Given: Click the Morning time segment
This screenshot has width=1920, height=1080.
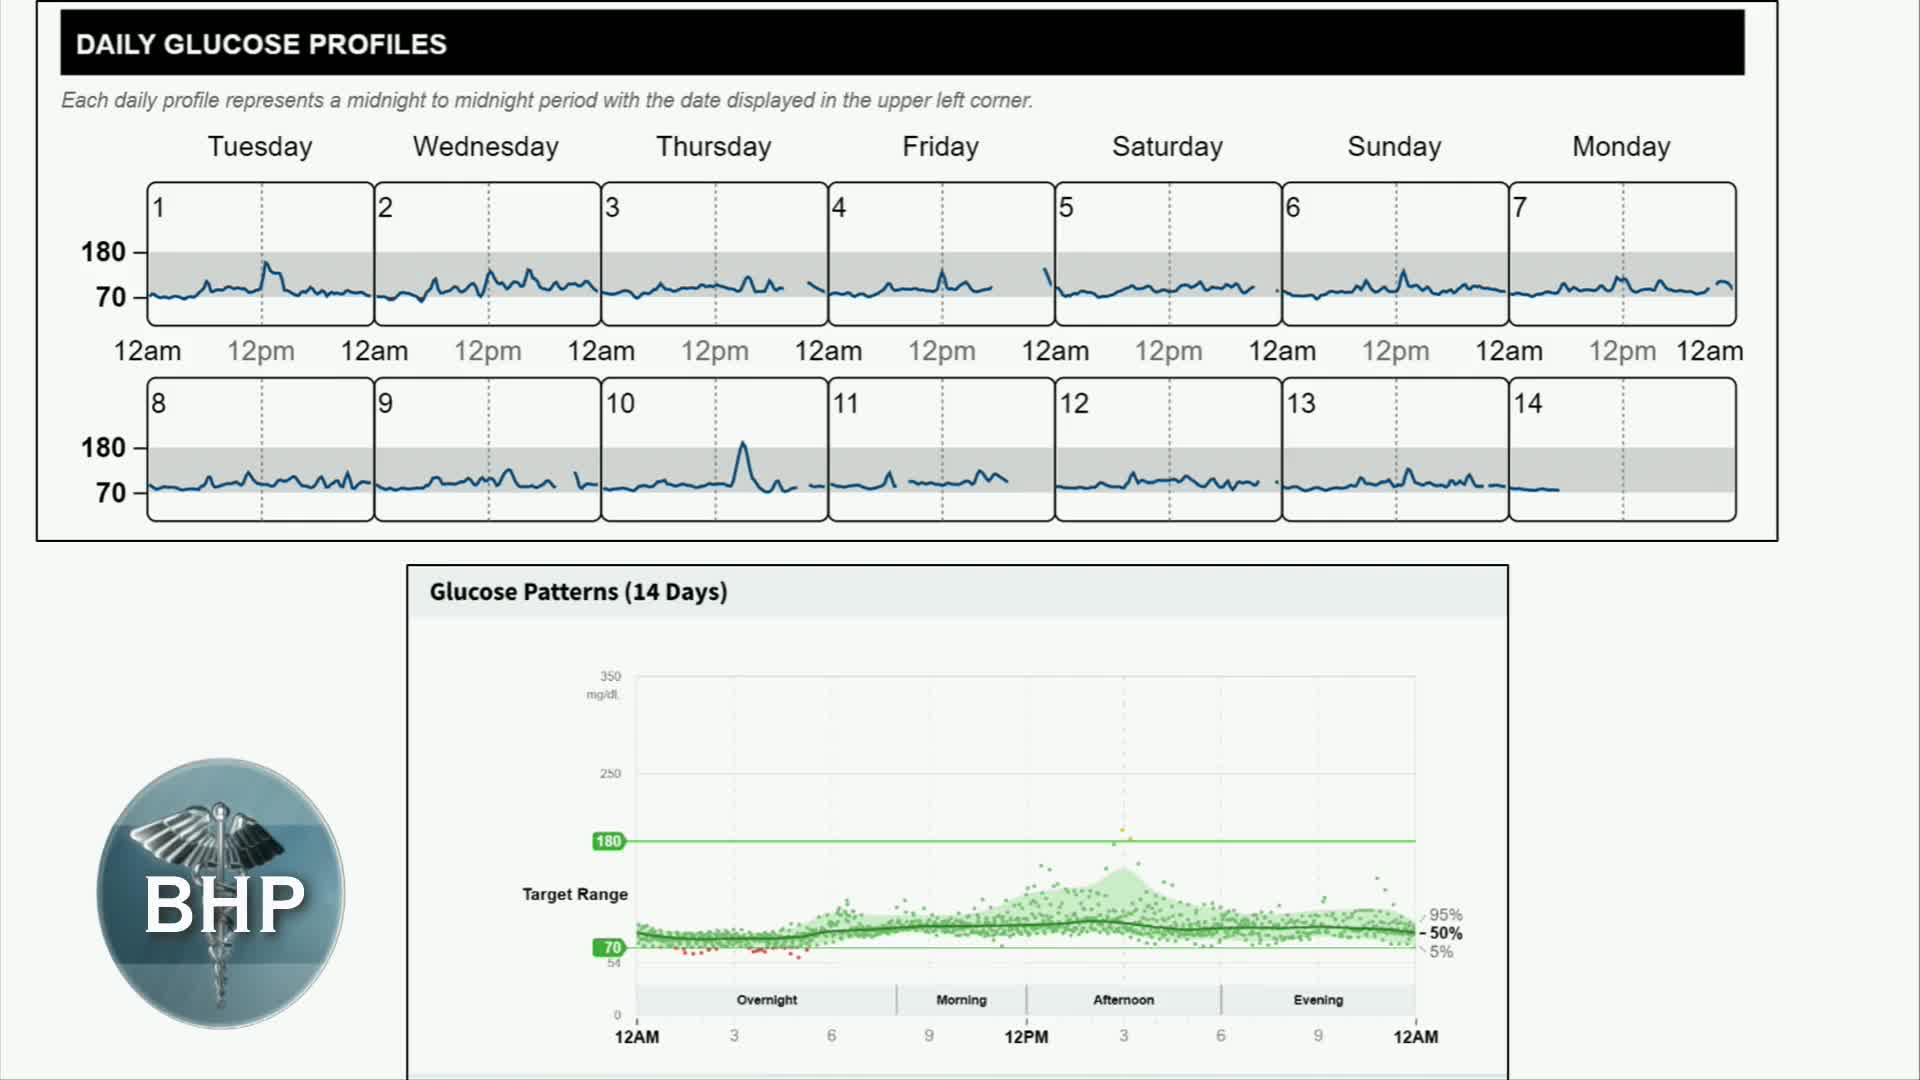Looking at the screenshot, I should 961,1000.
